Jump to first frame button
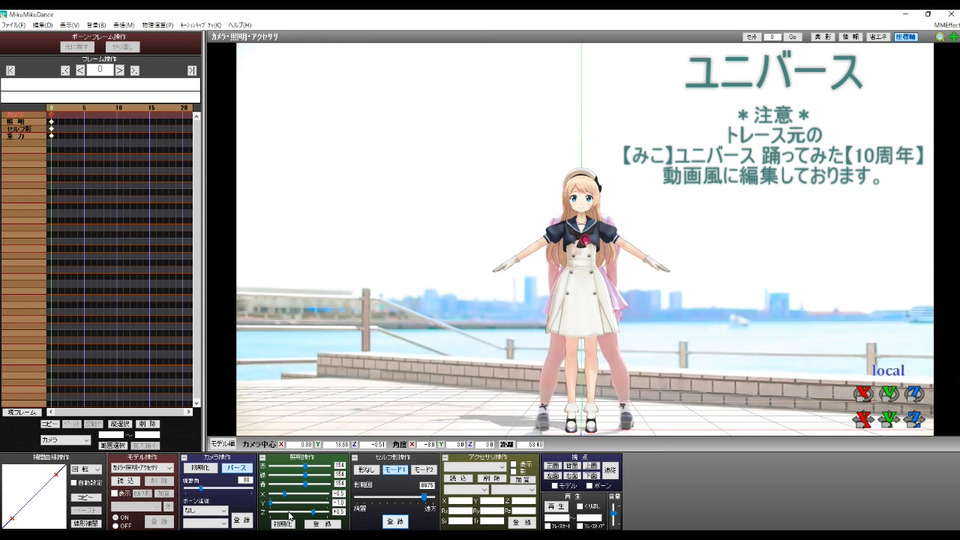The width and height of the screenshot is (960, 540). (10, 70)
